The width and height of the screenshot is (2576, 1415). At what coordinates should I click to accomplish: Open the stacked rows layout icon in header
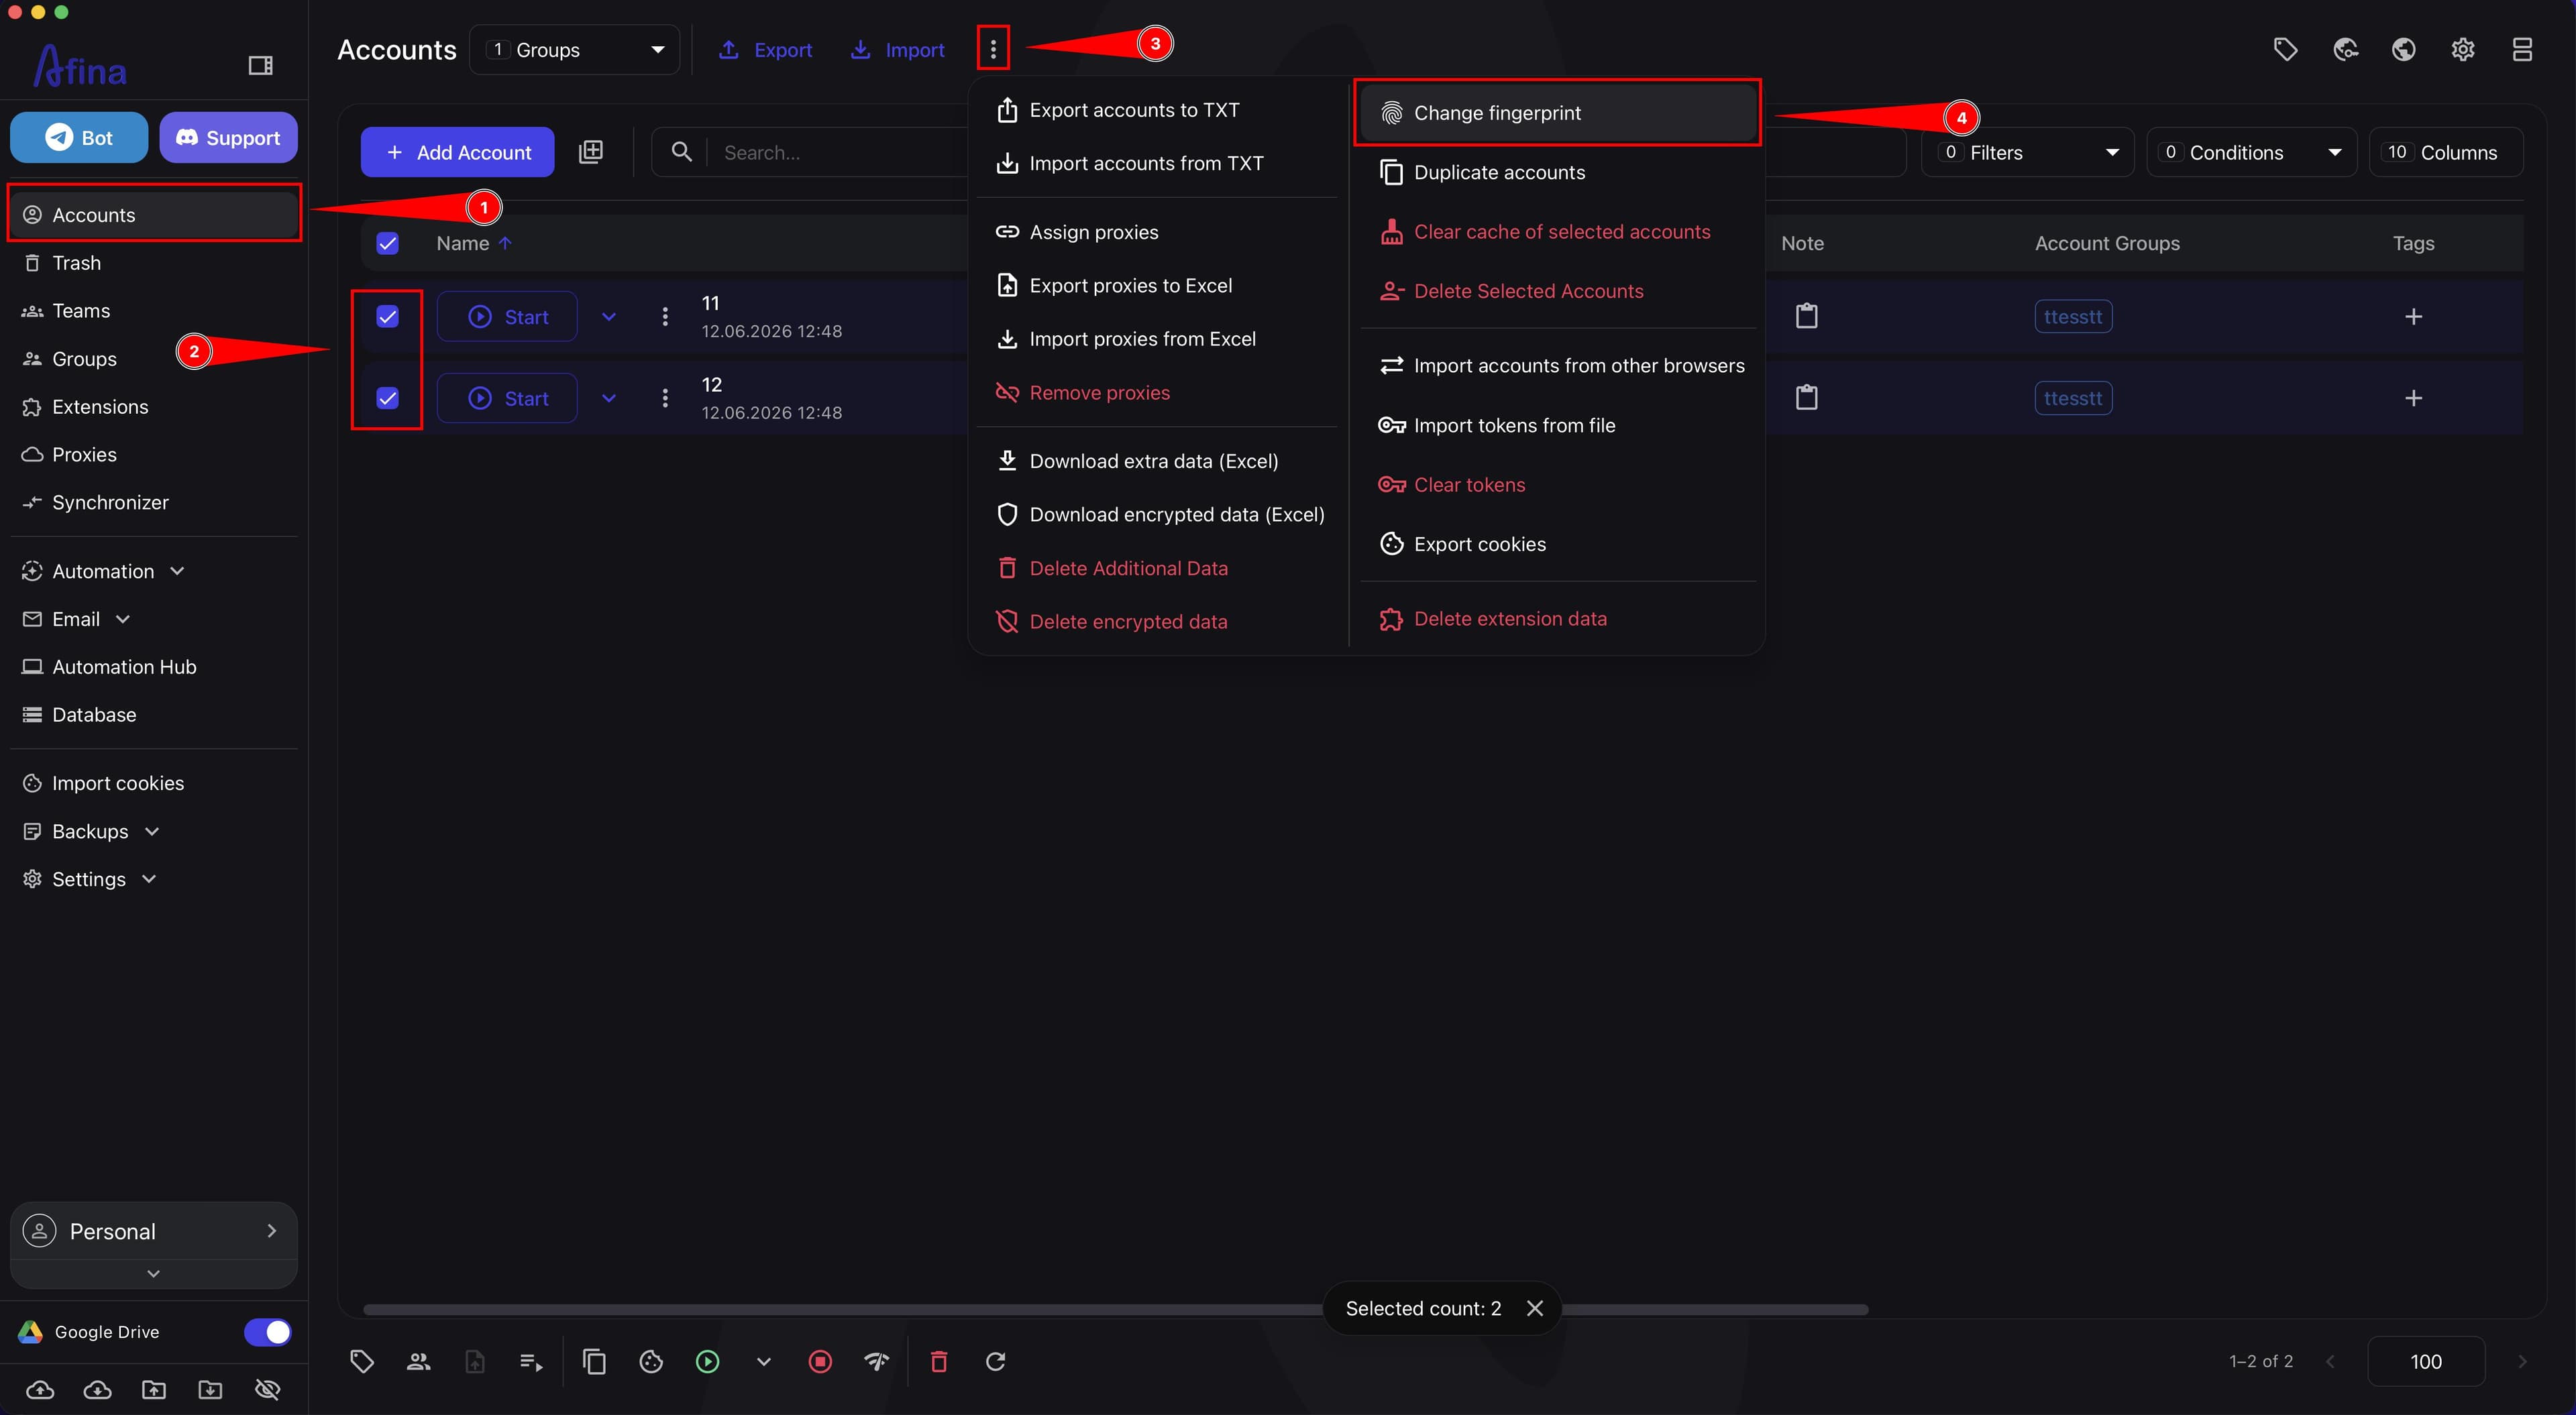(2522, 49)
